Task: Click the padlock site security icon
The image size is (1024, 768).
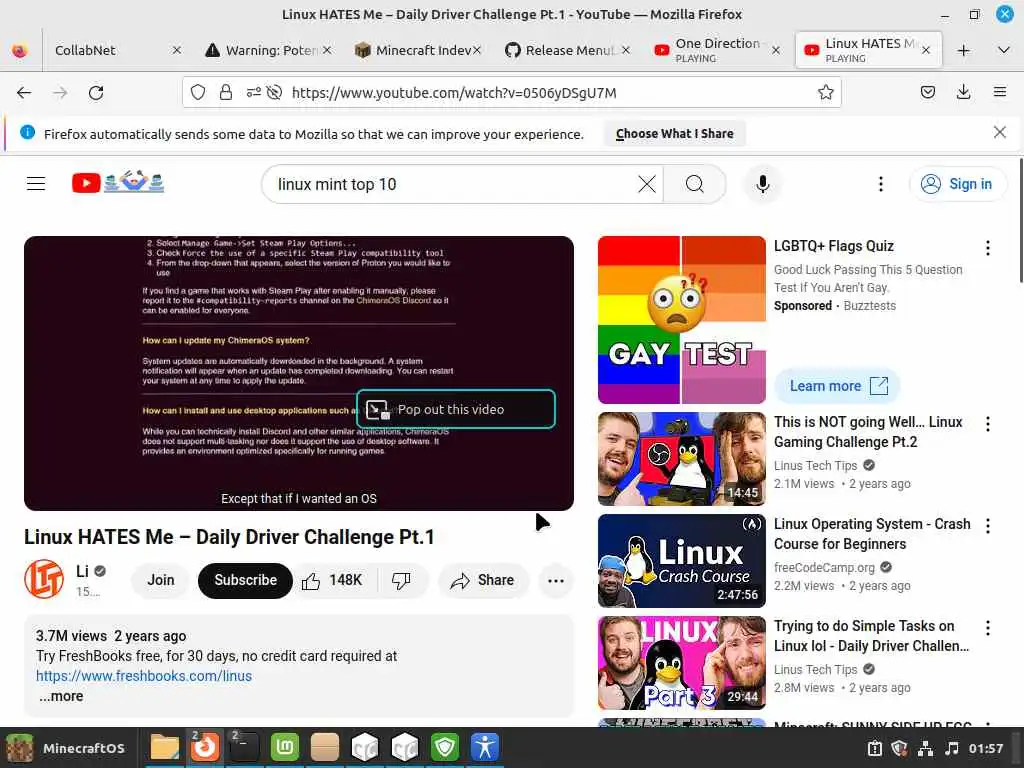Action: 226,93
